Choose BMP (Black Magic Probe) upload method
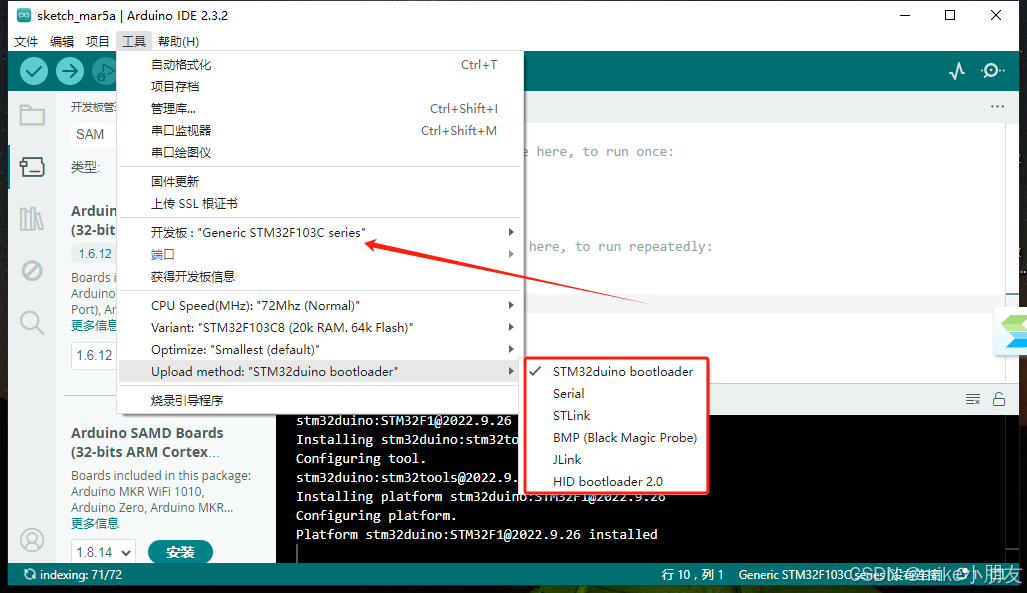The height and width of the screenshot is (593, 1027). tap(616, 438)
